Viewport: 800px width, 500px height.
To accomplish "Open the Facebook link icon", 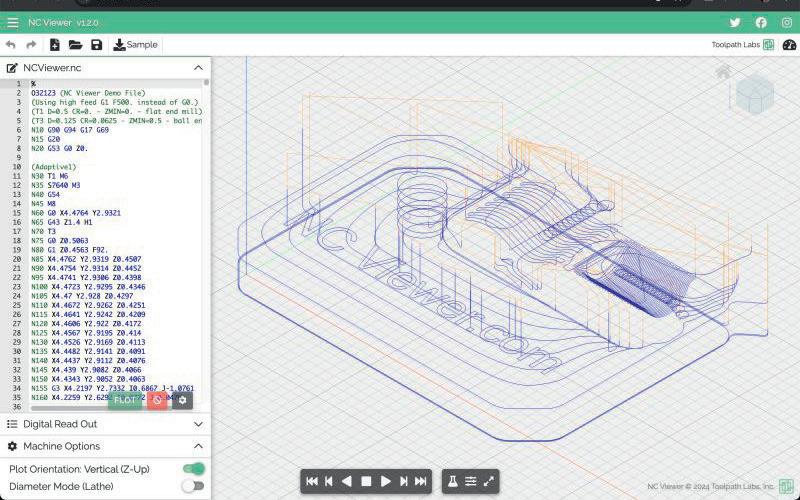I will pos(761,22).
